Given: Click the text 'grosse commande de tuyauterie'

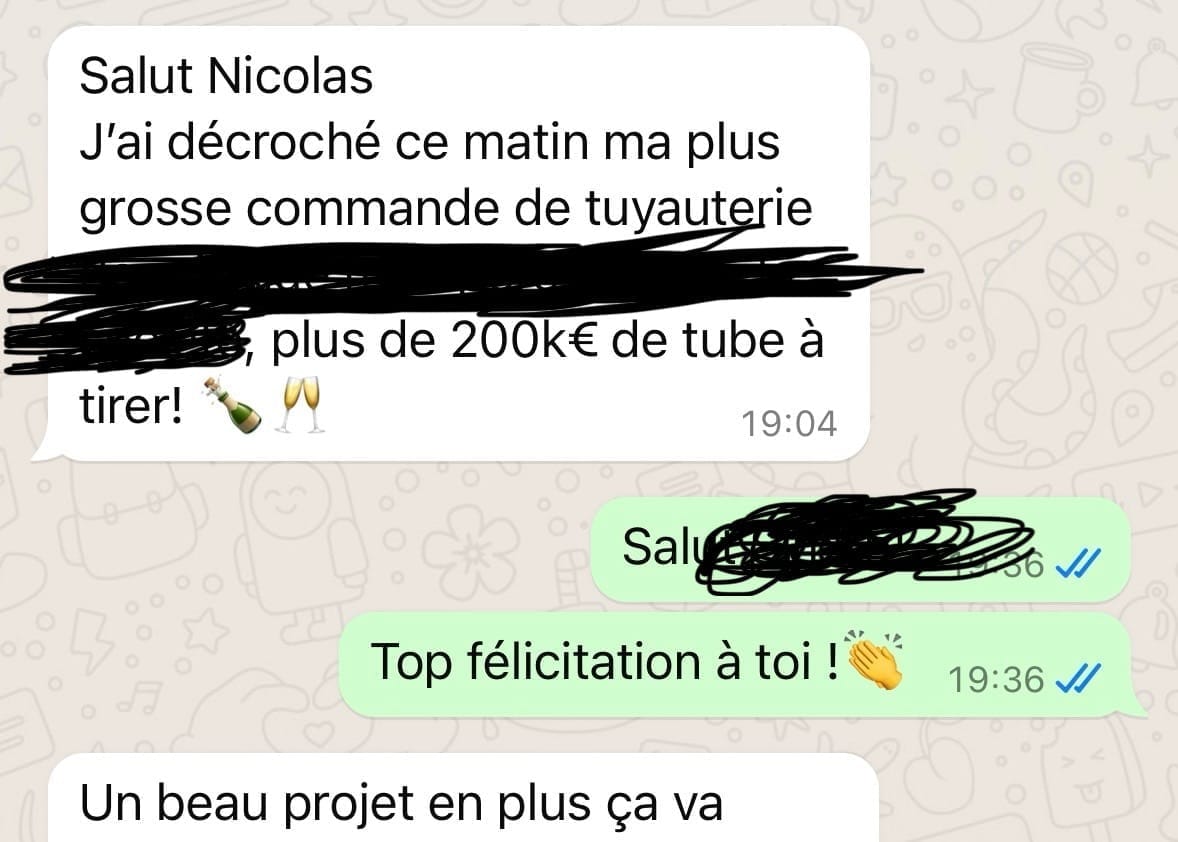Looking at the screenshot, I should 446,208.
